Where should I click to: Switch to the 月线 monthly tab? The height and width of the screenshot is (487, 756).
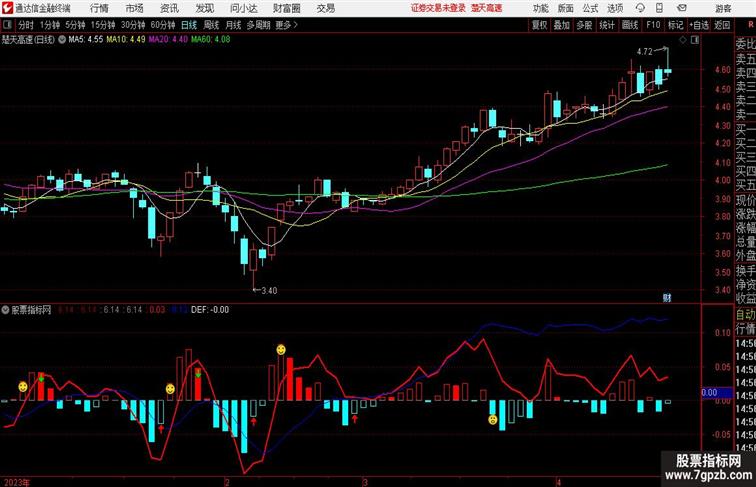pyautogui.click(x=233, y=25)
